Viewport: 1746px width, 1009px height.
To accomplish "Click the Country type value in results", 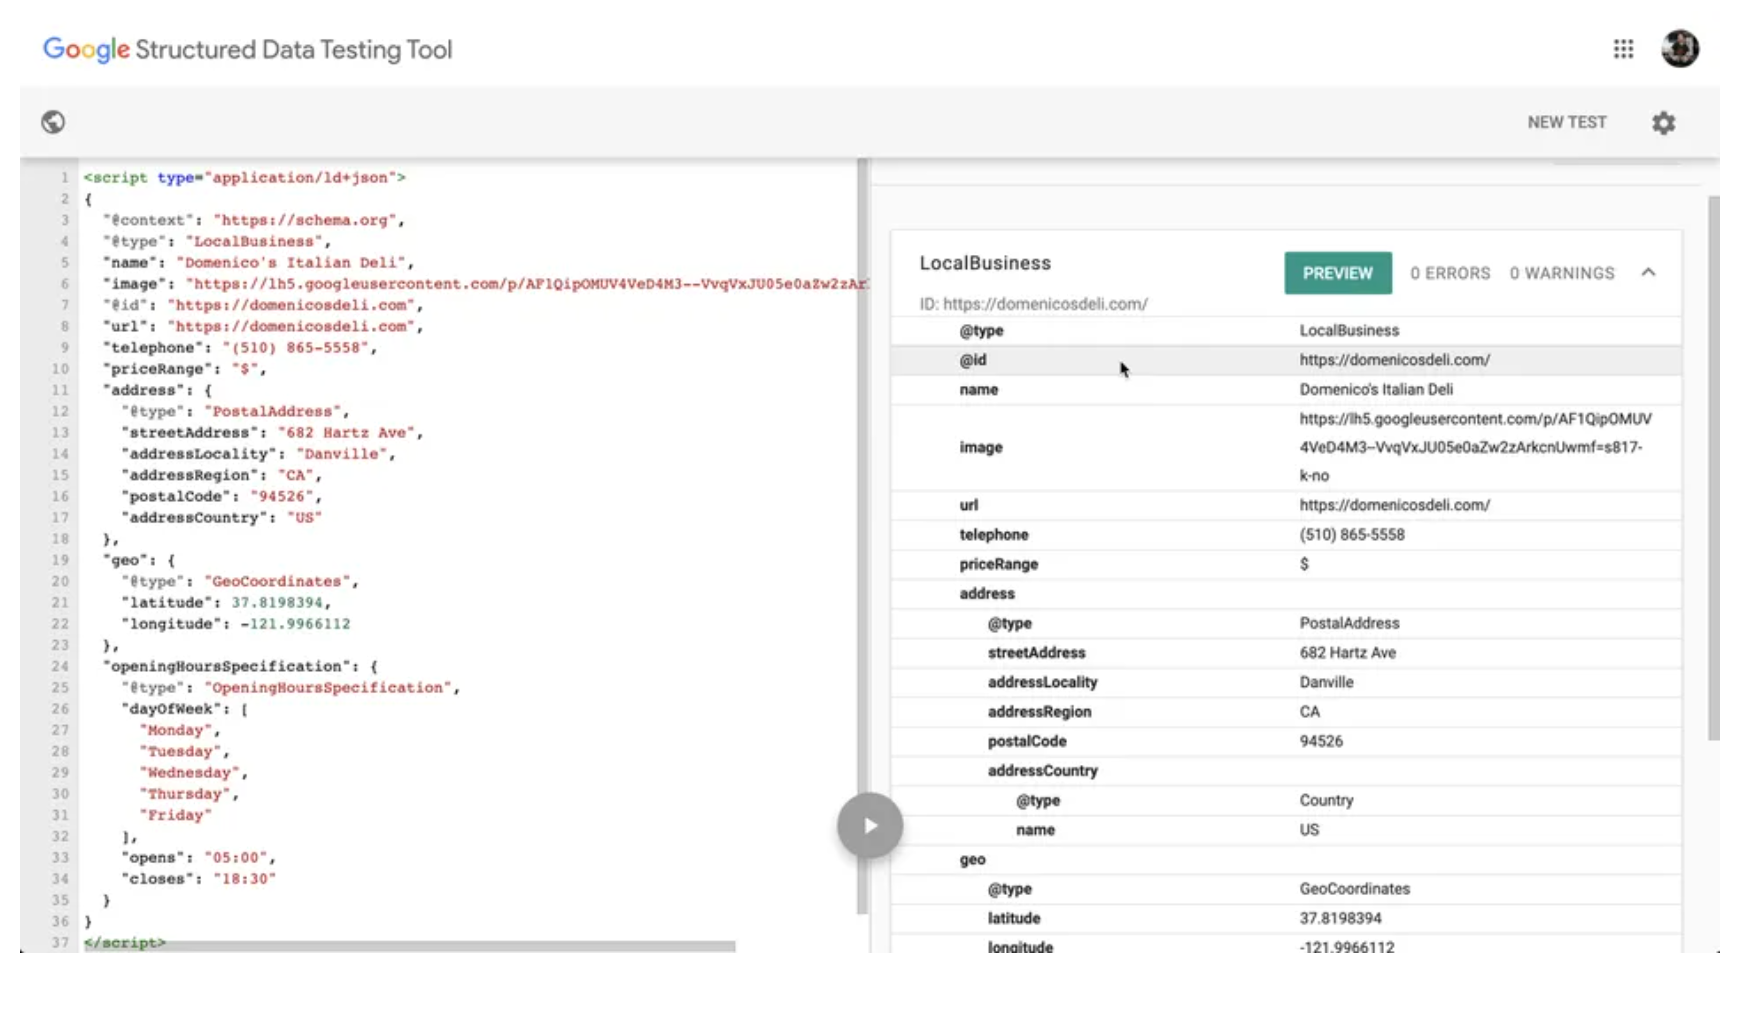I will click(1326, 800).
